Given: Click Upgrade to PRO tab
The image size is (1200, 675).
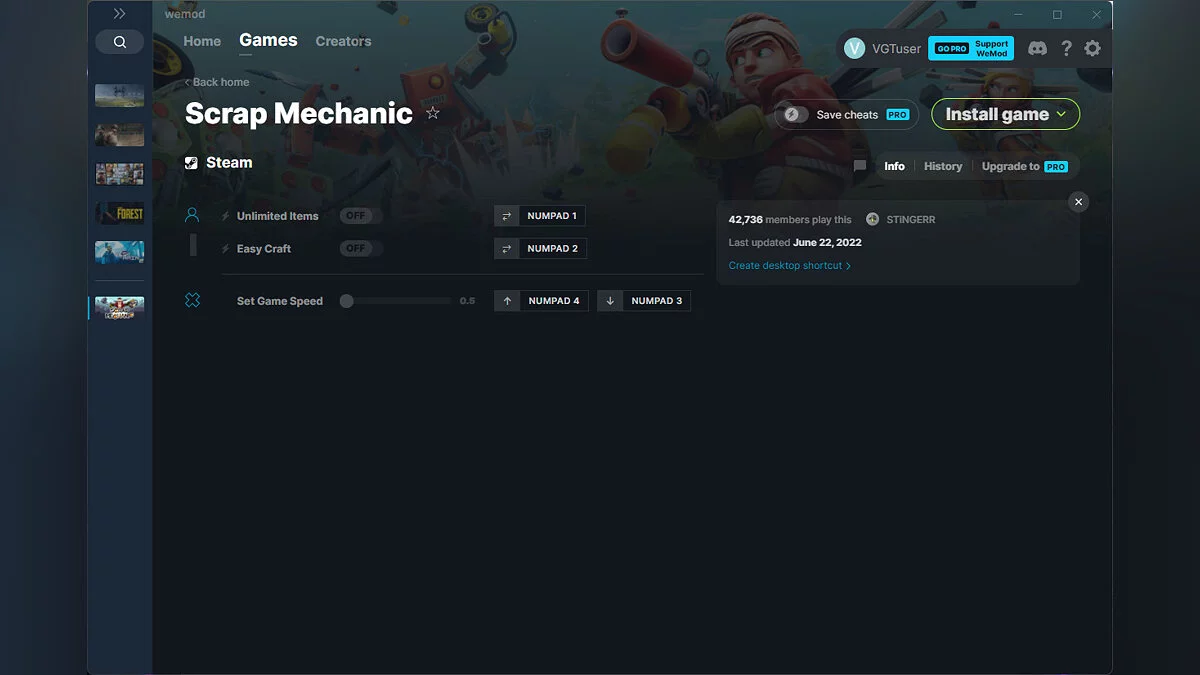Looking at the screenshot, I should point(1025,166).
